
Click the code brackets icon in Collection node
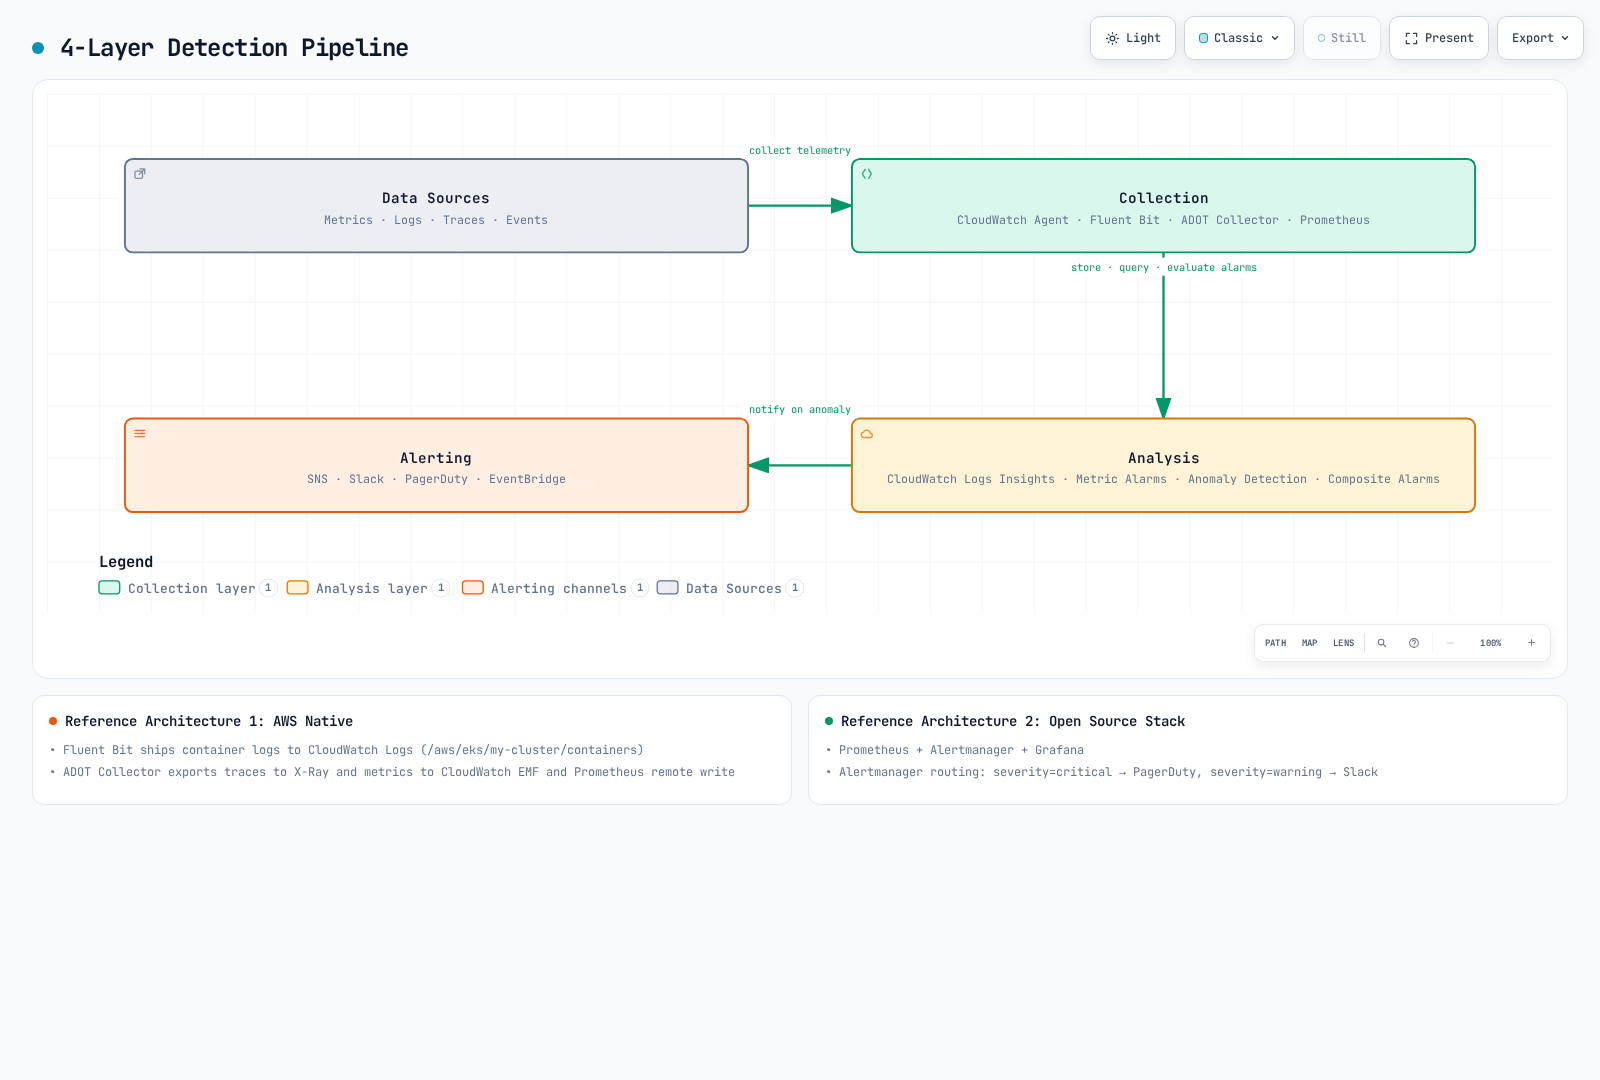tap(867, 174)
